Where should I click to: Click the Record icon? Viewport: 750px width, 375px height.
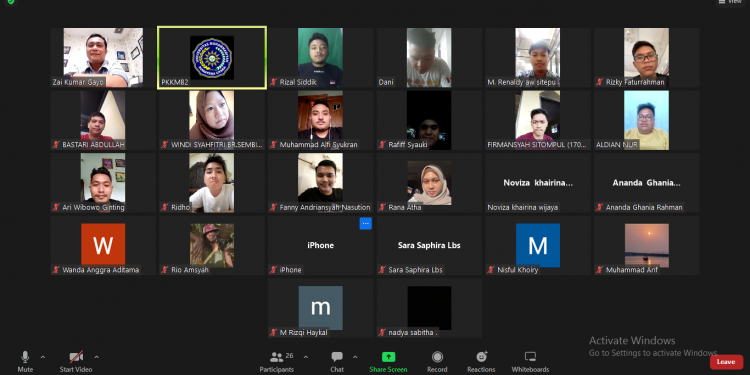pyautogui.click(x=437, y=357)
